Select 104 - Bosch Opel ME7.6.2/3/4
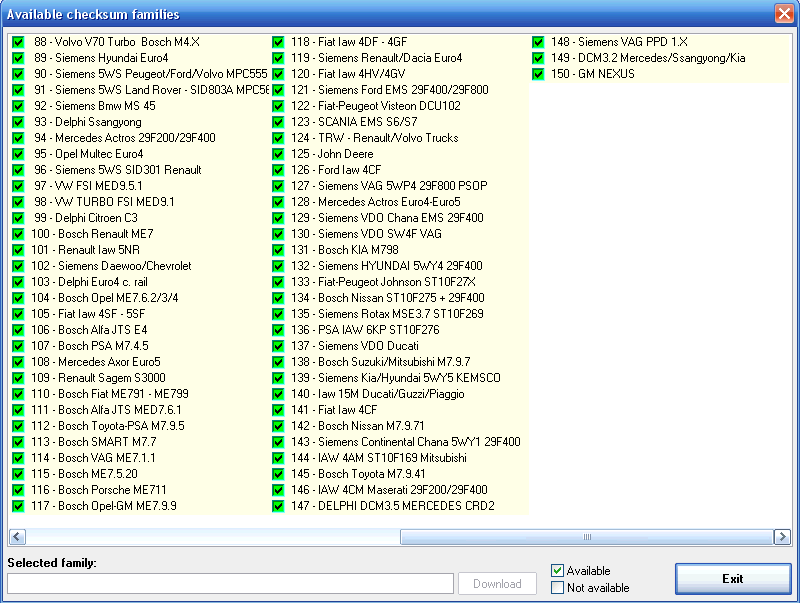Image resolution: width=800 pixels, height=603 pixels. click(105, 298)
